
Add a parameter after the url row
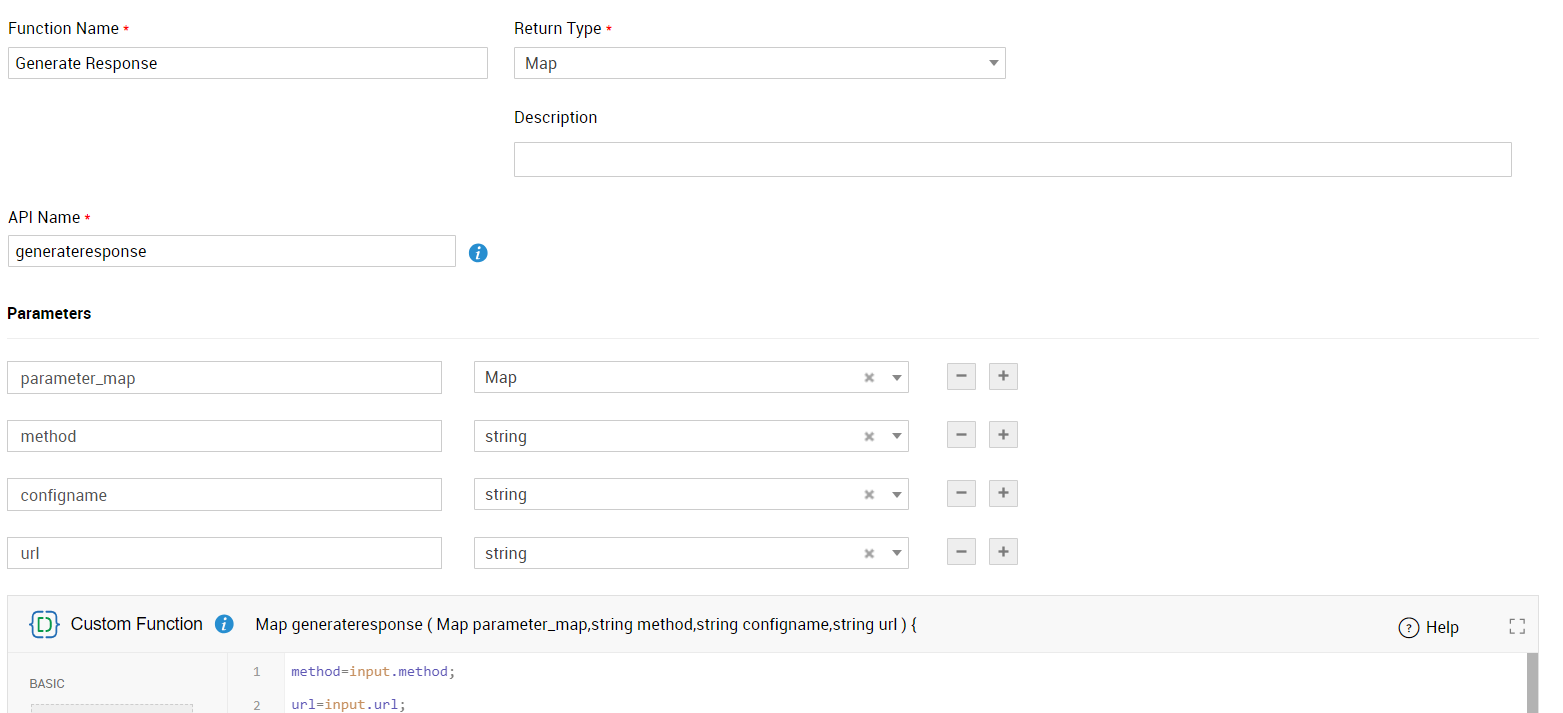coord(1003,552)
